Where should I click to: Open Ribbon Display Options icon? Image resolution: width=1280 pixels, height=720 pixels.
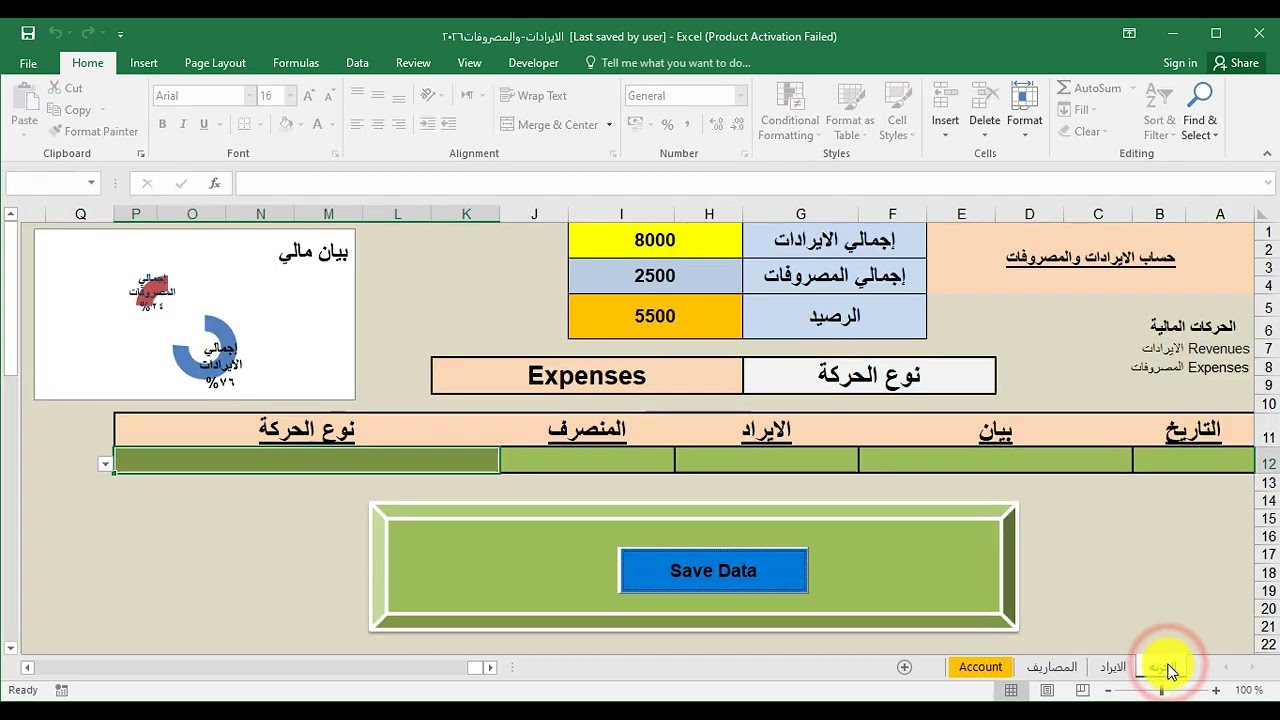(x=1129, y=33)
